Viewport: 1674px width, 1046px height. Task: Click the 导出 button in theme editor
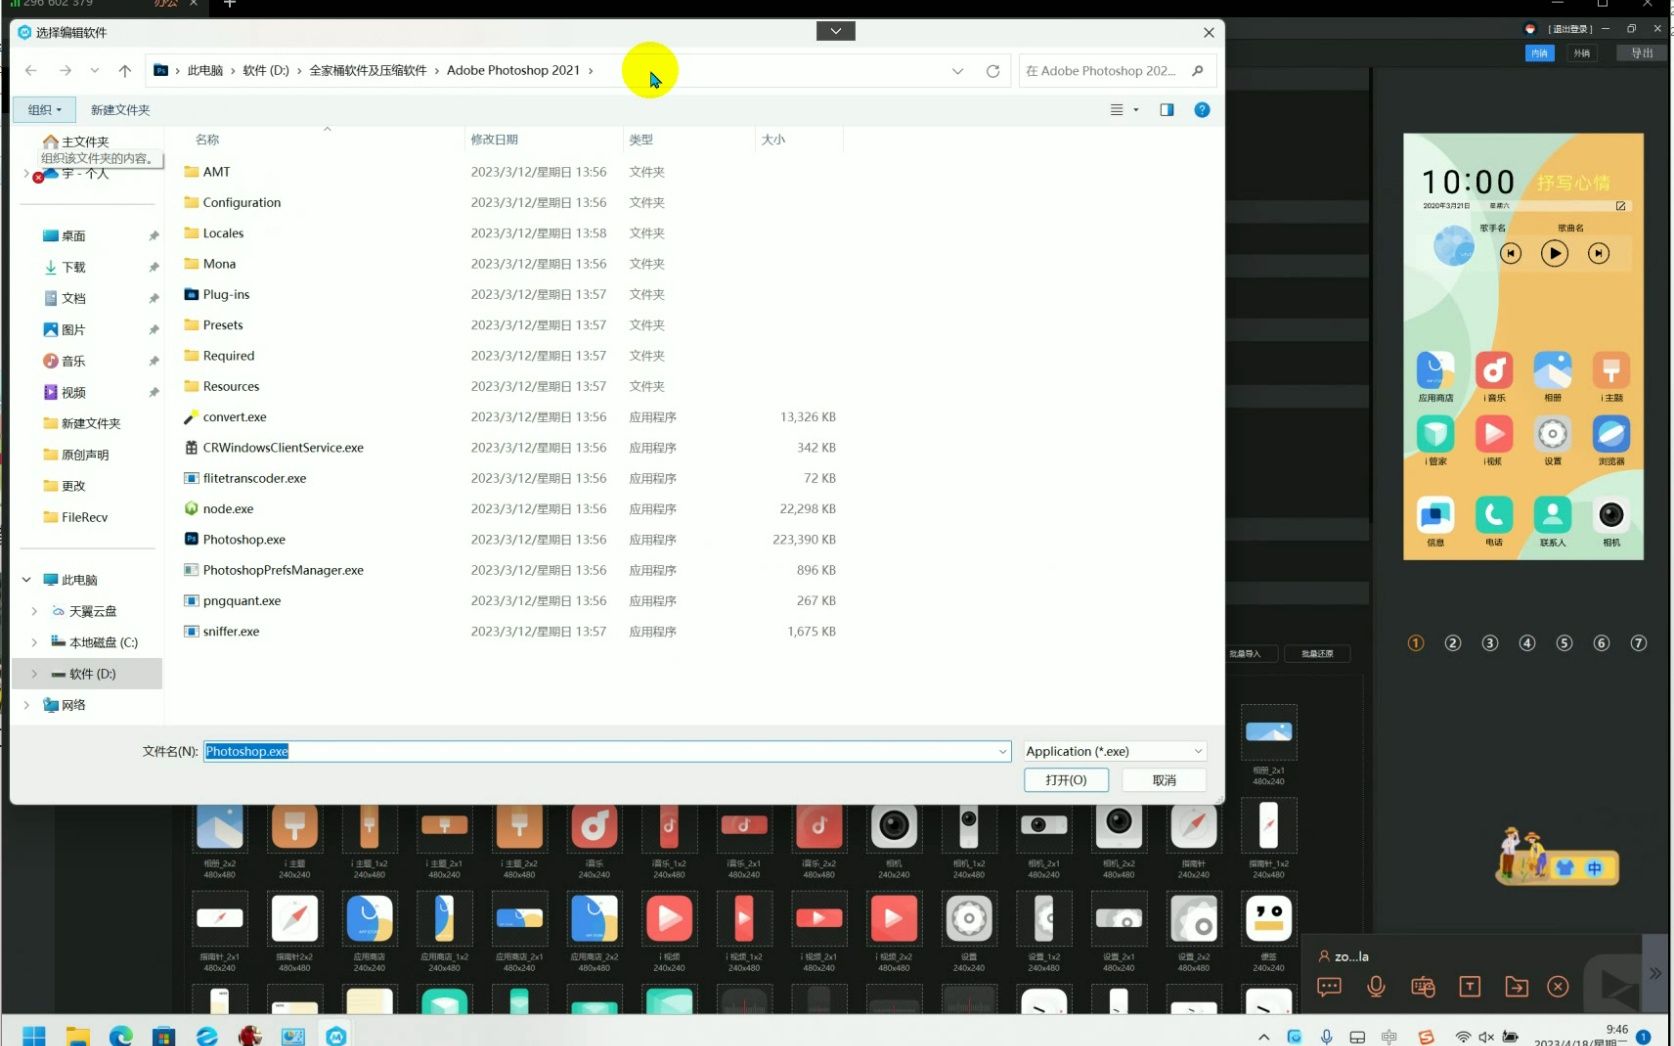(x=1642, y=53)
